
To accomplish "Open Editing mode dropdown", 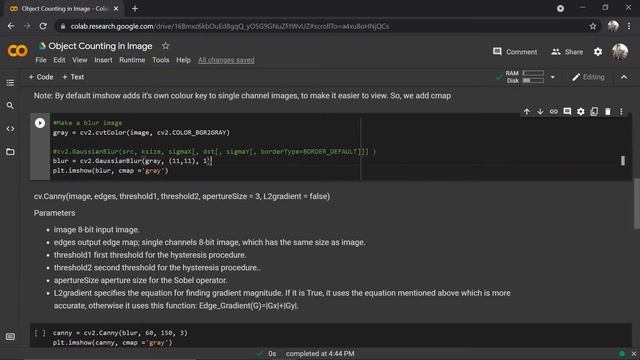I will (588, 77).
